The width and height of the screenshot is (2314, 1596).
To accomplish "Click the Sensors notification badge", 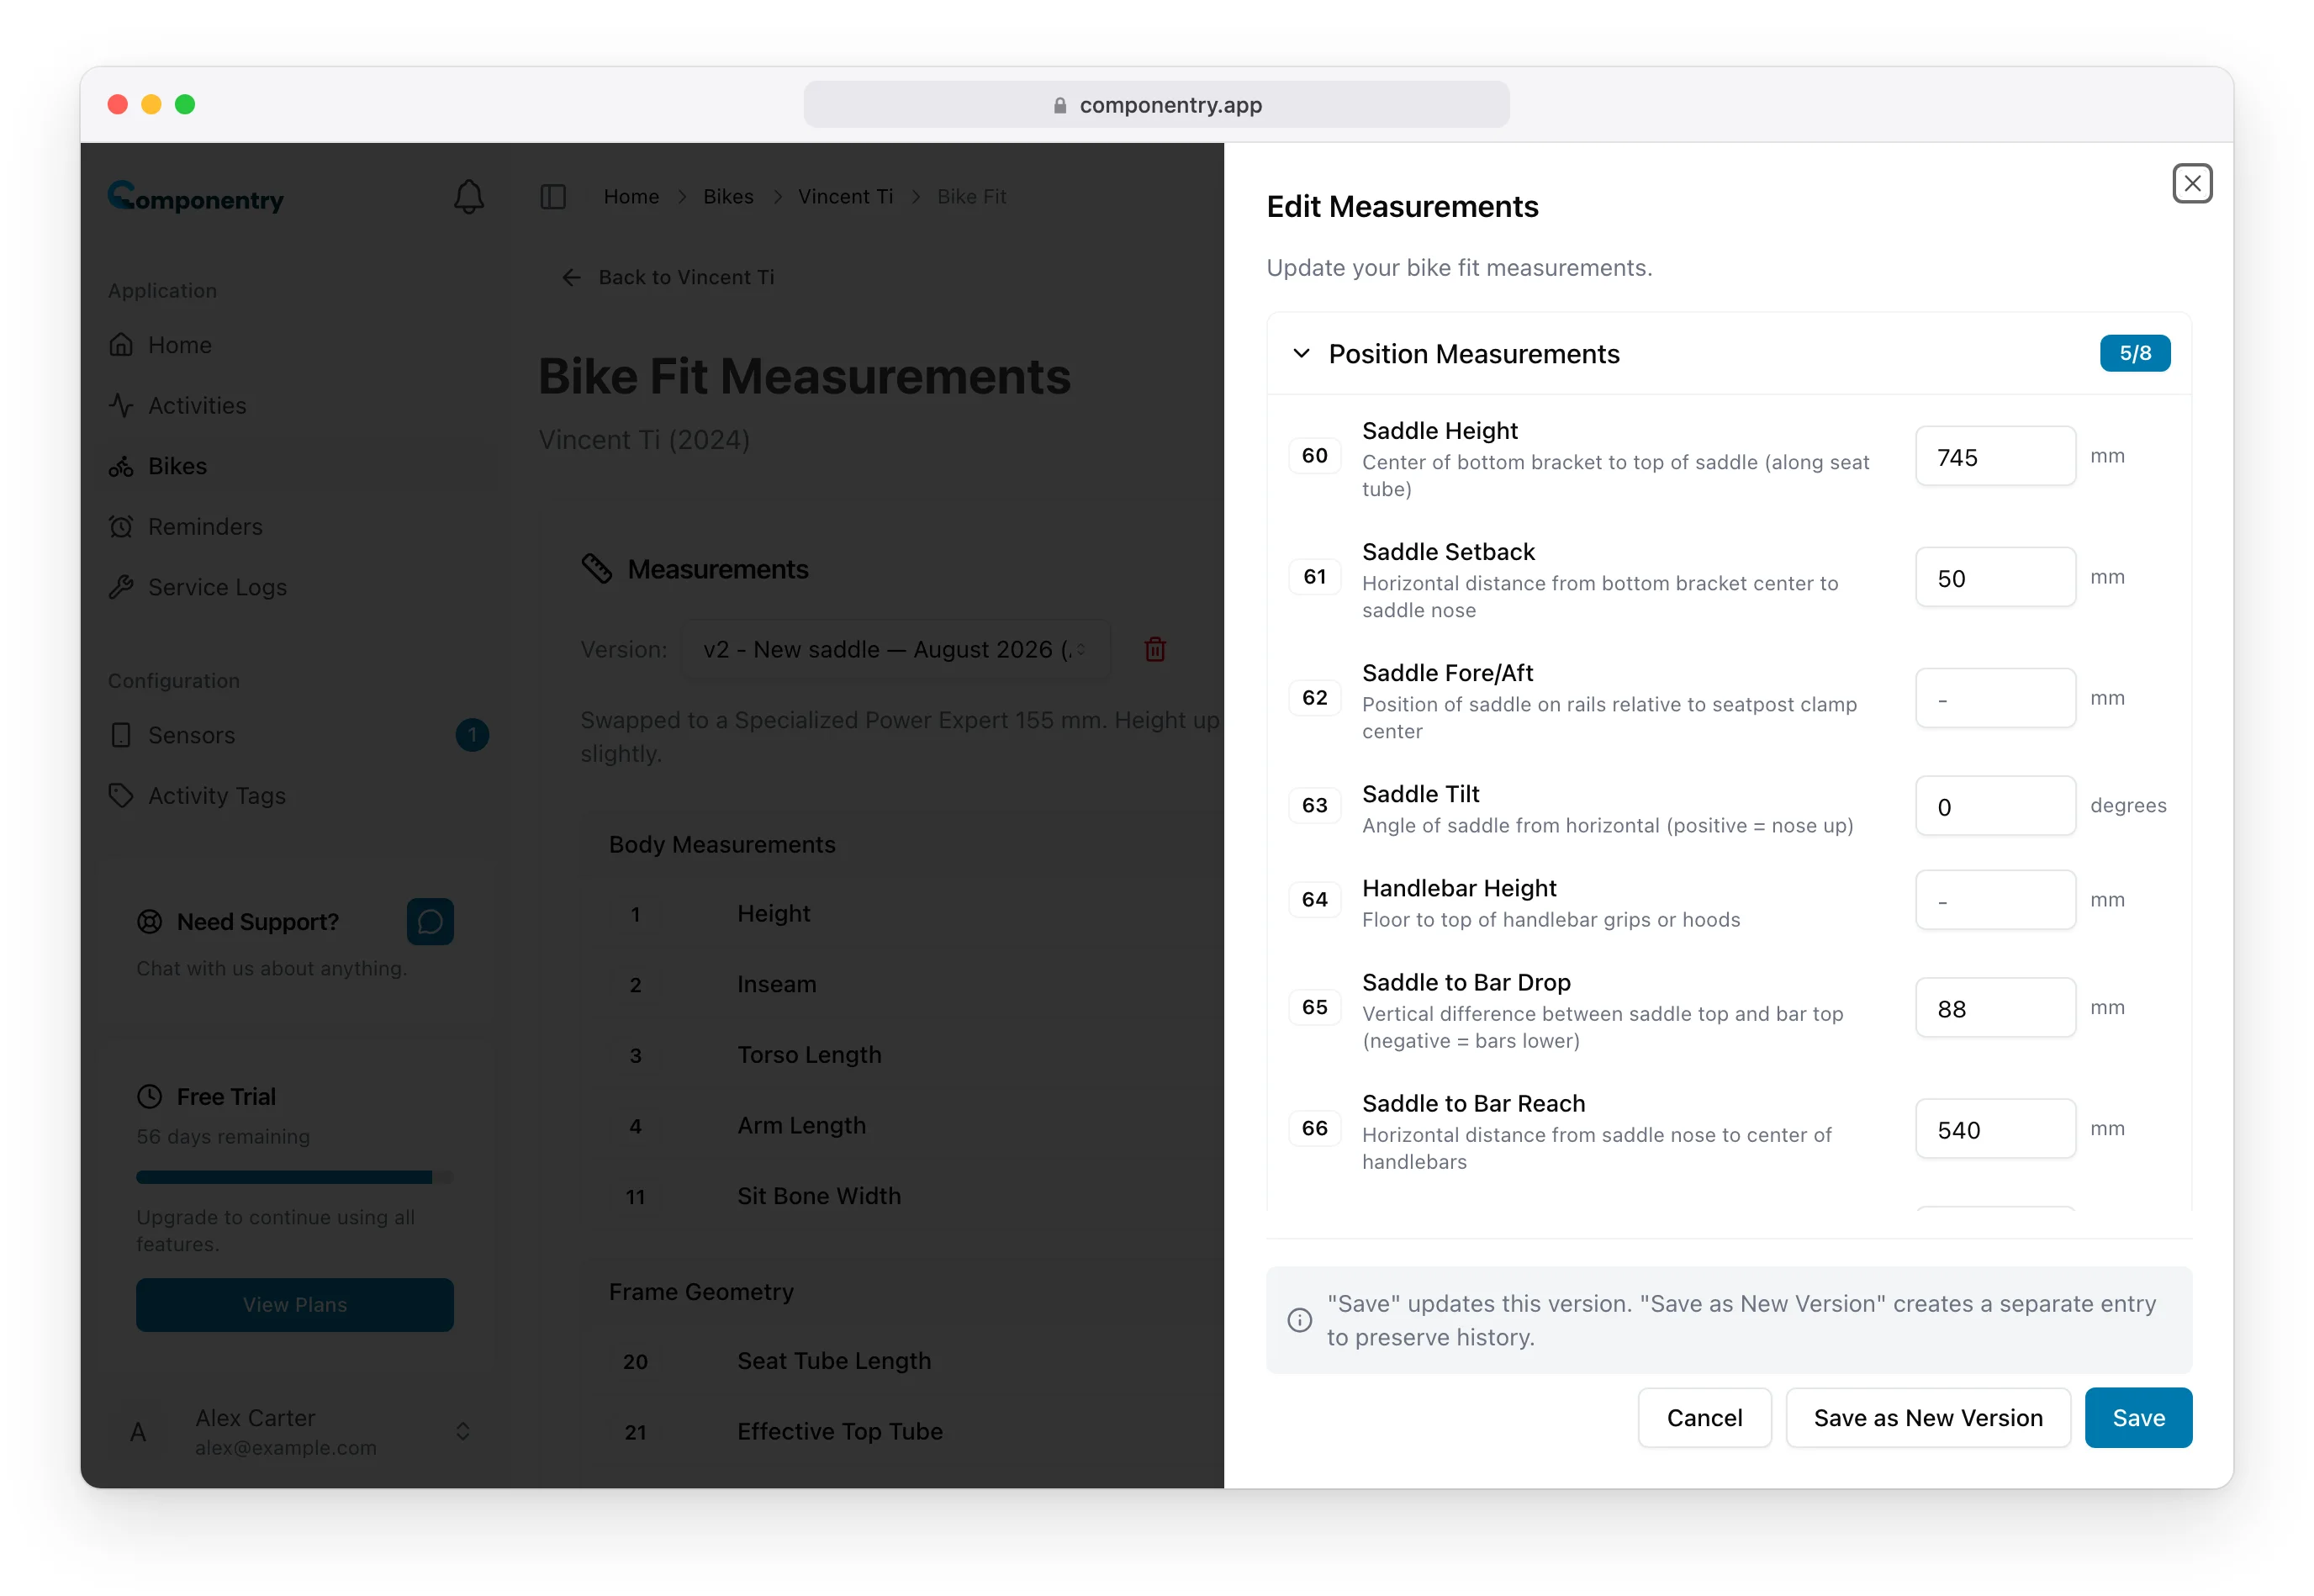I will 472,735.
